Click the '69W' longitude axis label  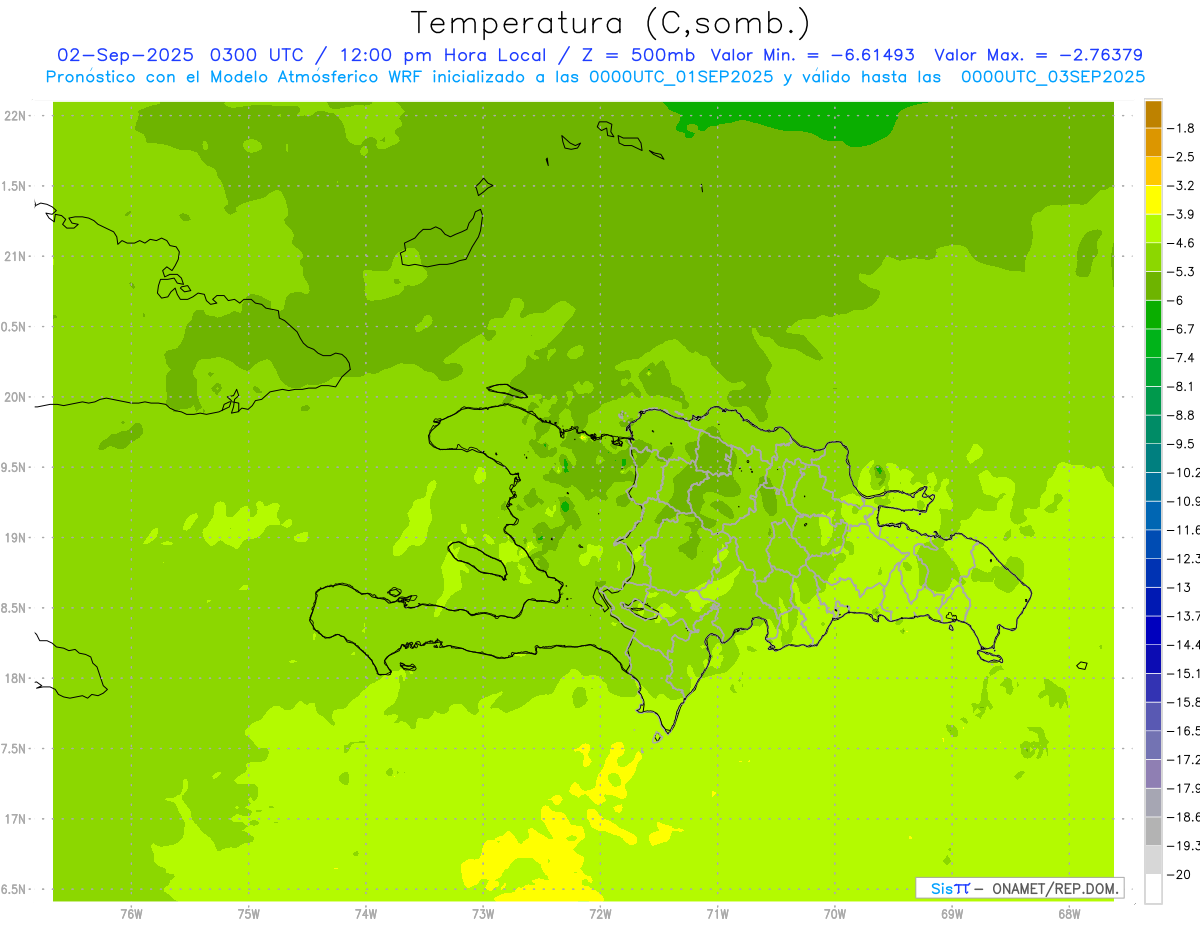(951, 914)
